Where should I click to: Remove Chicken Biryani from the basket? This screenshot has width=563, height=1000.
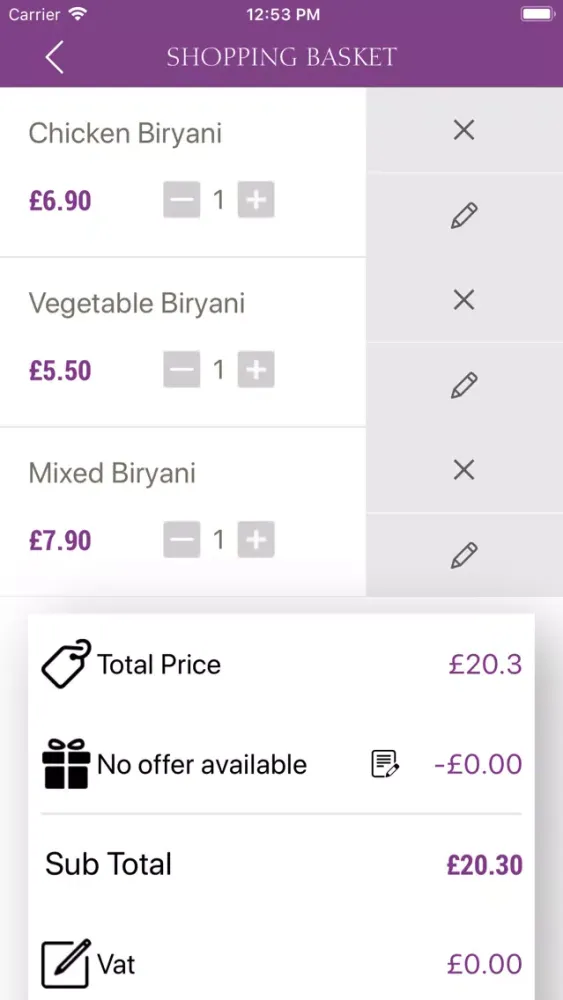click(464, 130)
